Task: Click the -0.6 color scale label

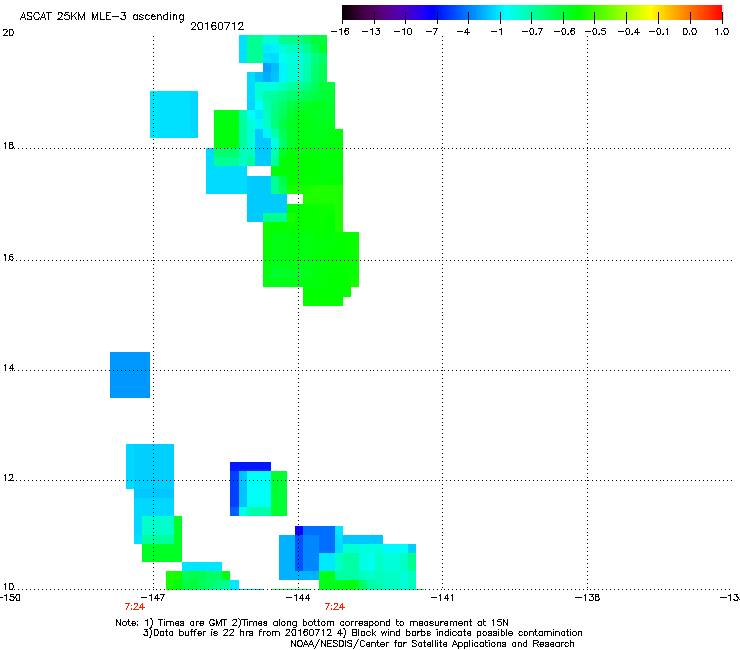Action: tap(564, 32)
